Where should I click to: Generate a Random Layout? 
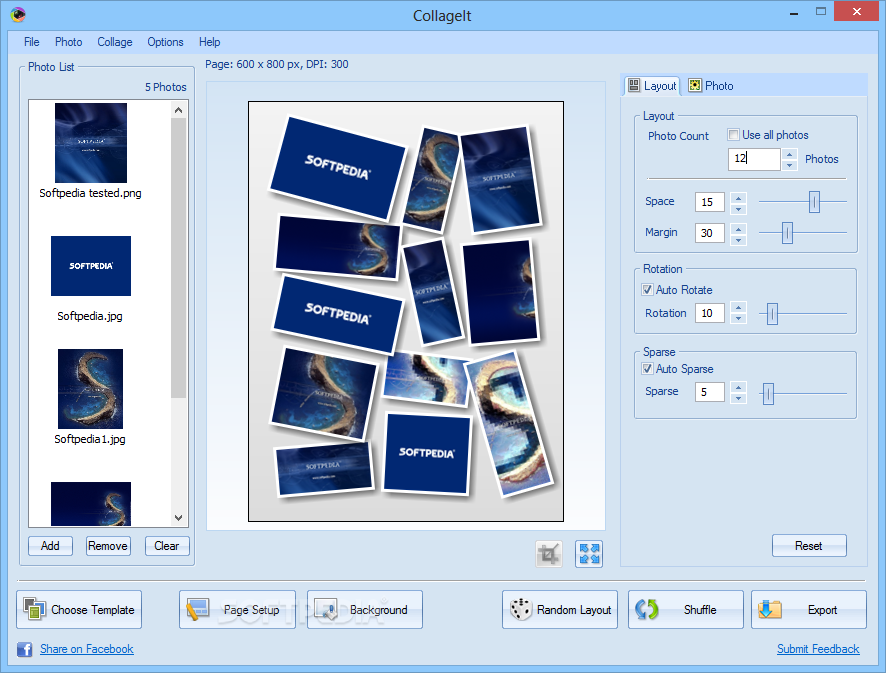[560, 610]
